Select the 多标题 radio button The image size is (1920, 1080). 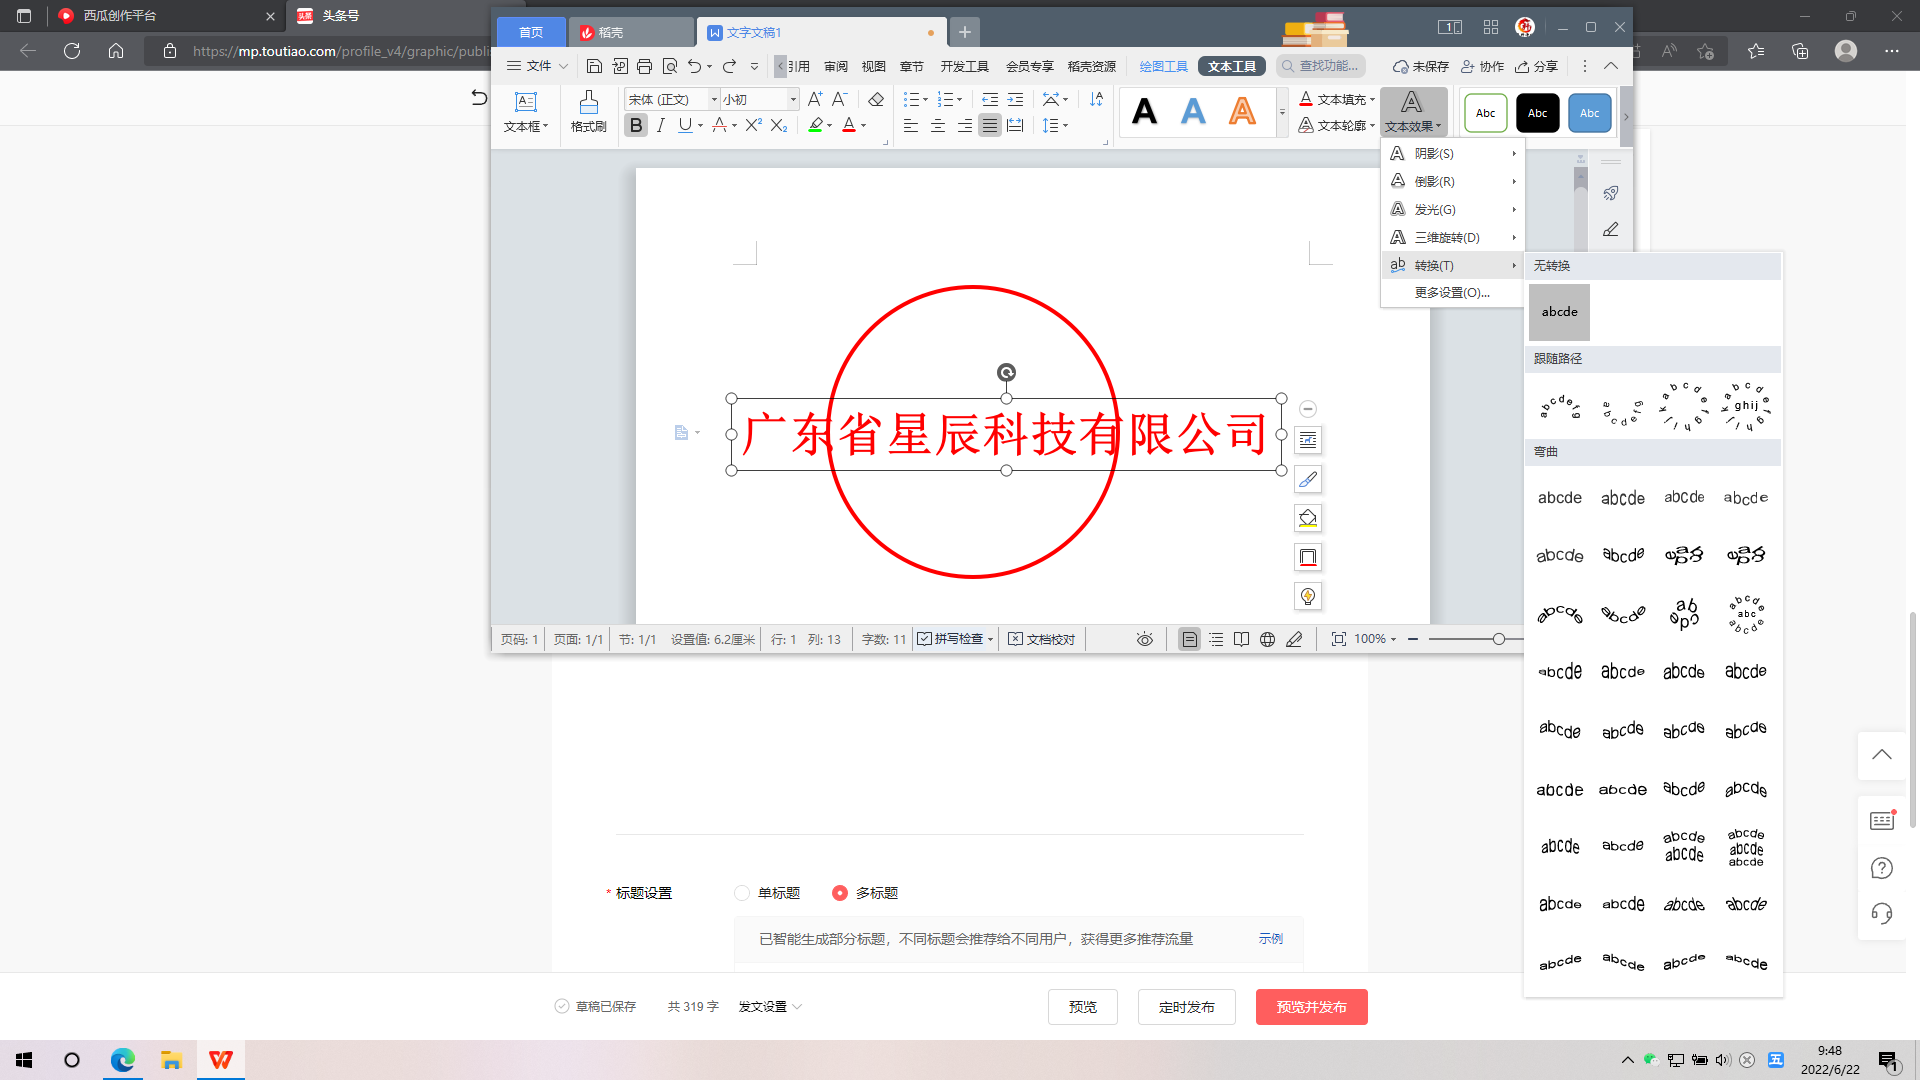pos(840,893)
